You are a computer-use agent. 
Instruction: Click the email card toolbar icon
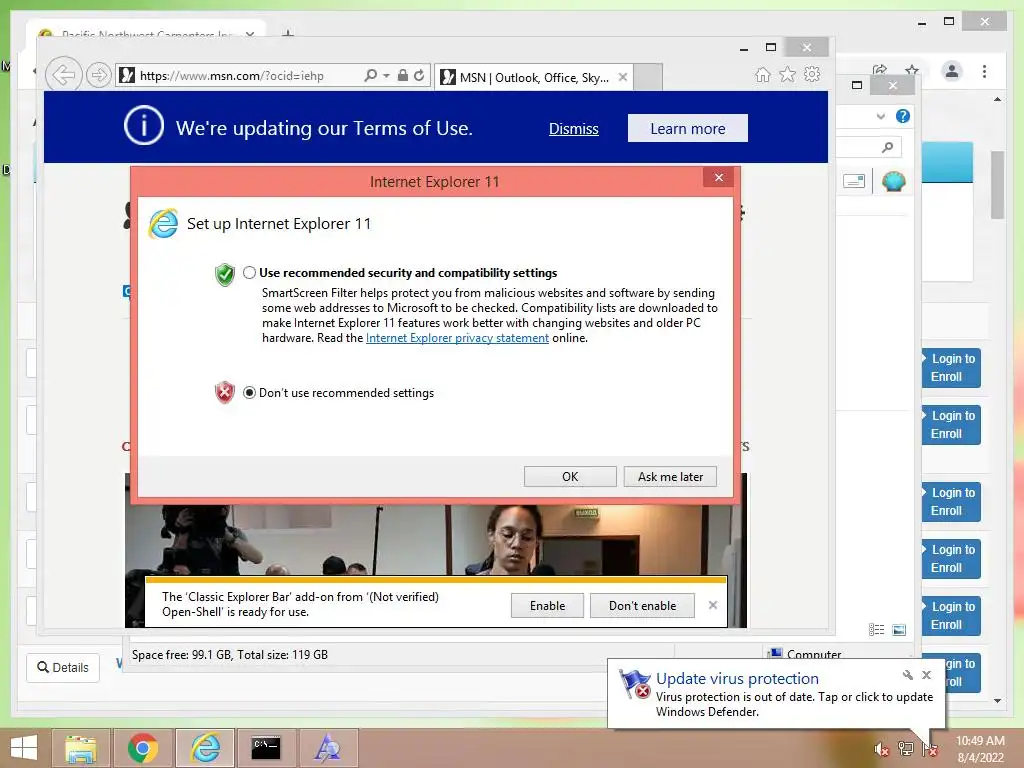point(854,181)
